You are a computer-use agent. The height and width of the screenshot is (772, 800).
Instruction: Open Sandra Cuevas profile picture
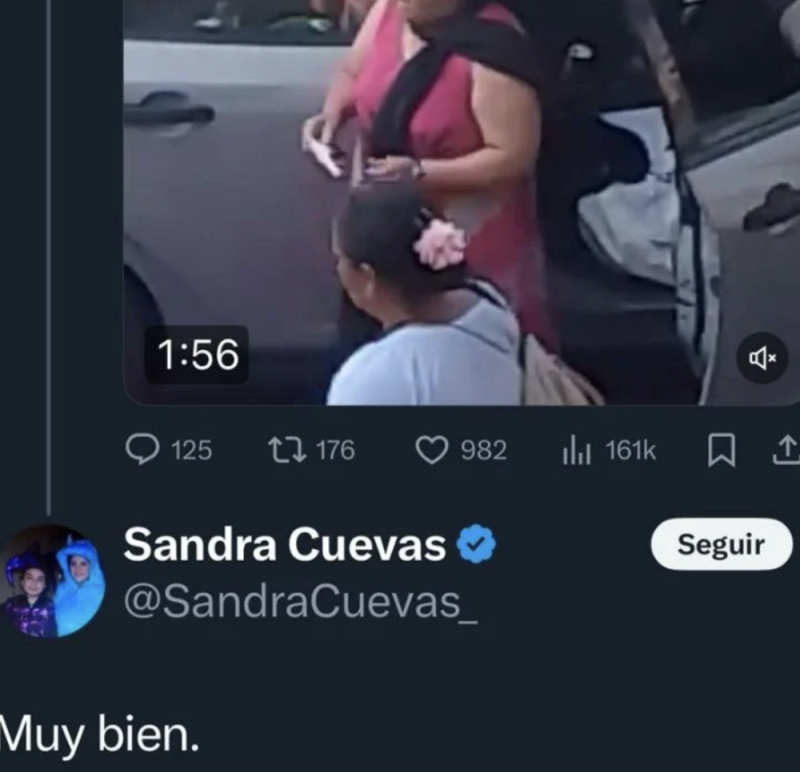click(x=54, y=582)
